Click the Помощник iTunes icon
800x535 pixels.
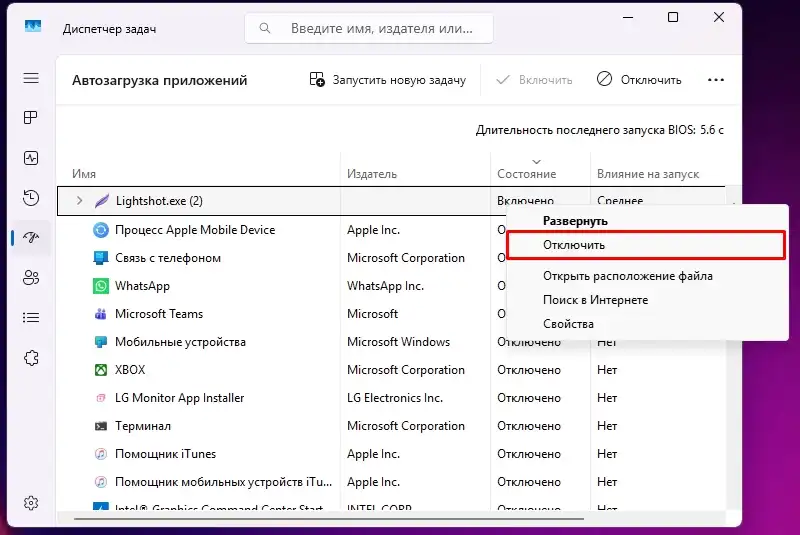point(101,454)
